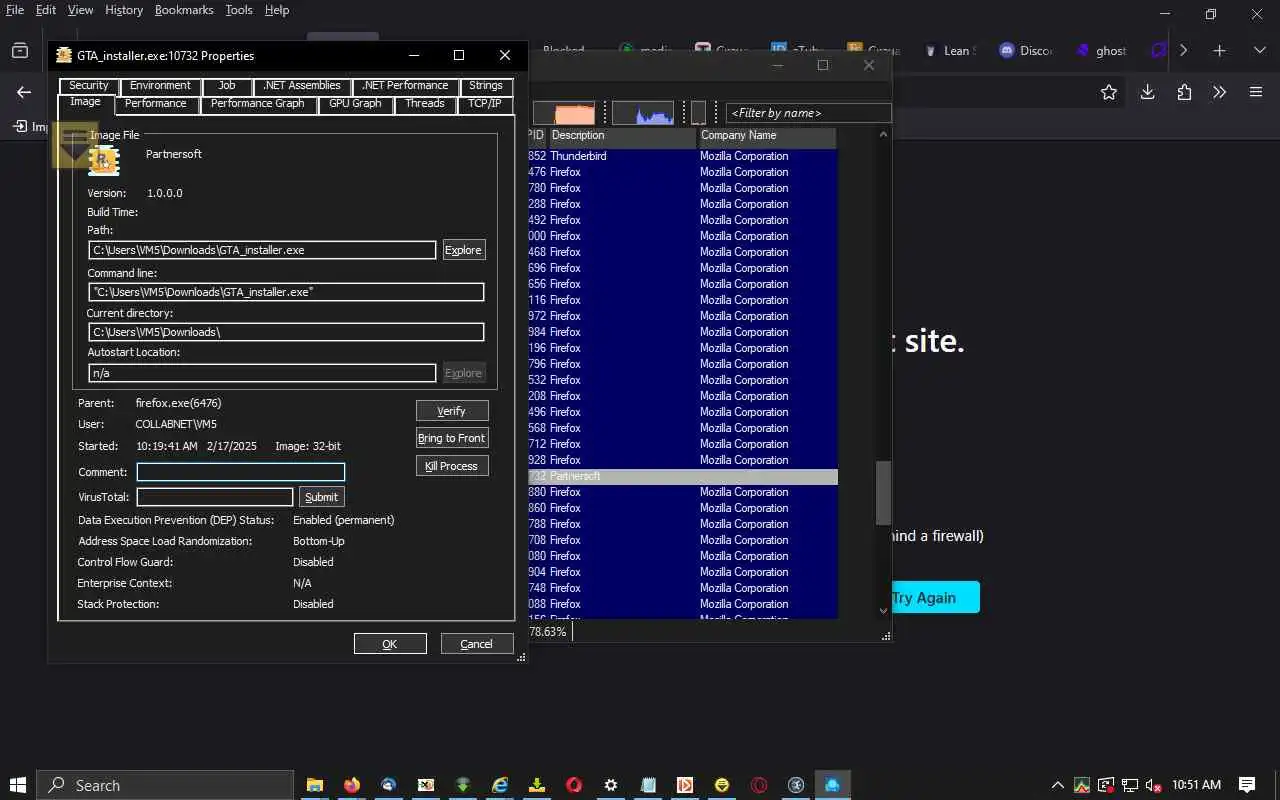Go back using the browser back arrow

tap(24, 92)
